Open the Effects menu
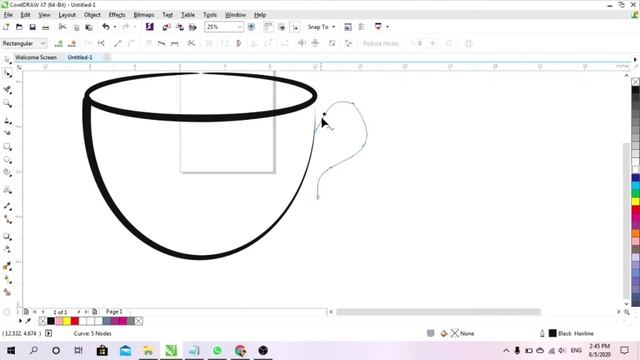Viewport: 640px width, 360px height. point(117,15)
